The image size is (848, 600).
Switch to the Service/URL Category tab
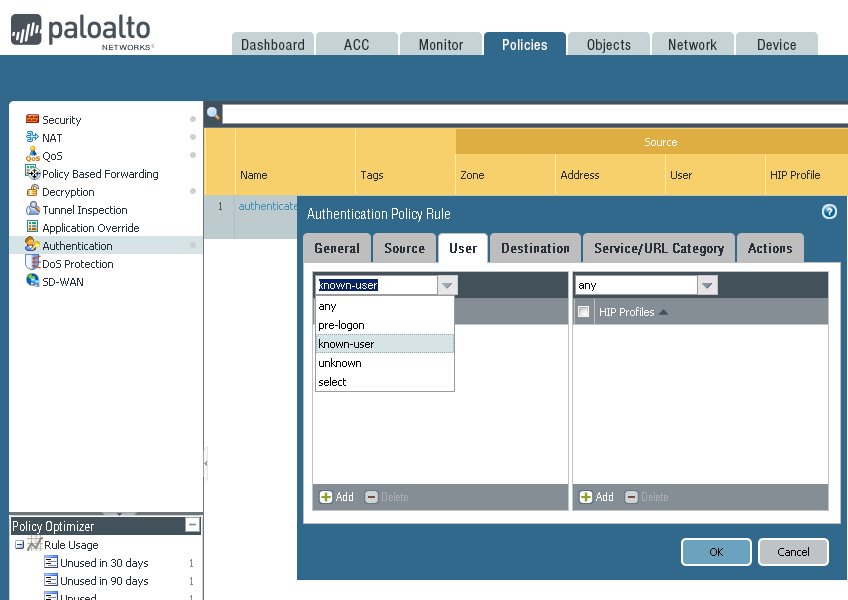(x=658, y=248)
